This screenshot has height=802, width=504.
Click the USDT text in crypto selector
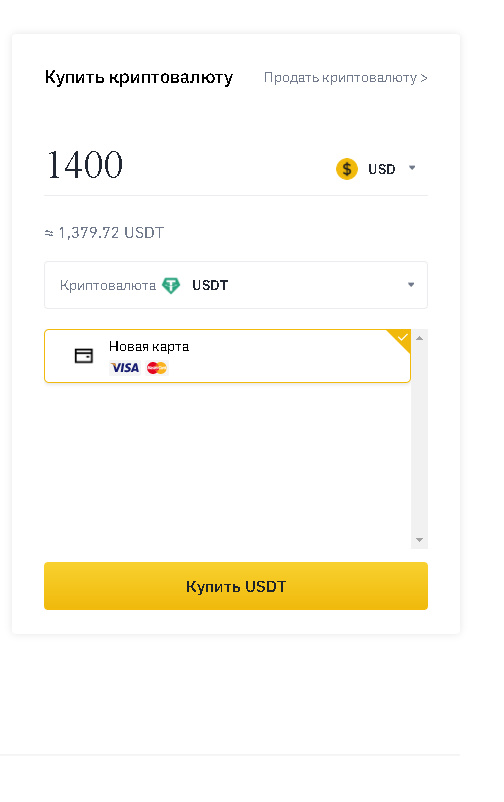pyautogui.click(x=210, y=285)
